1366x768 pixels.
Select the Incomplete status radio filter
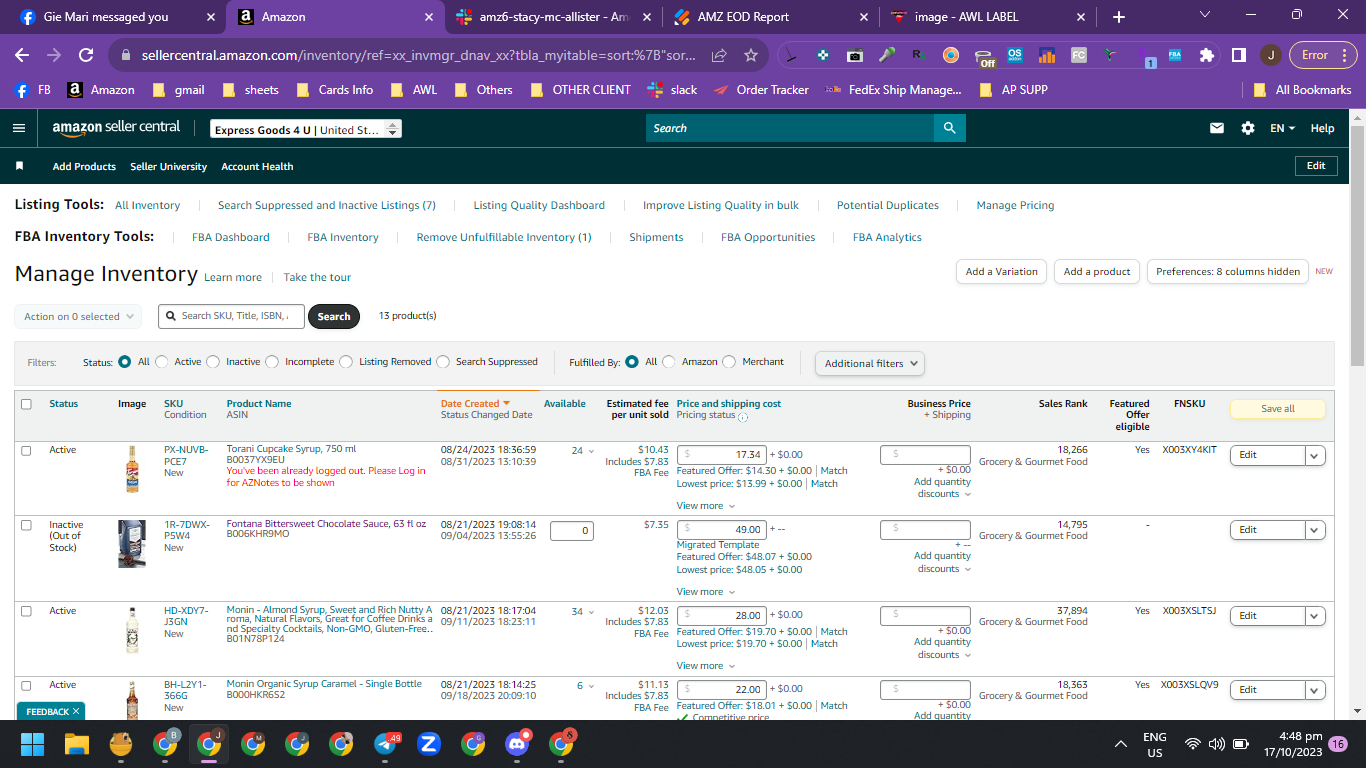pos(272,362)
